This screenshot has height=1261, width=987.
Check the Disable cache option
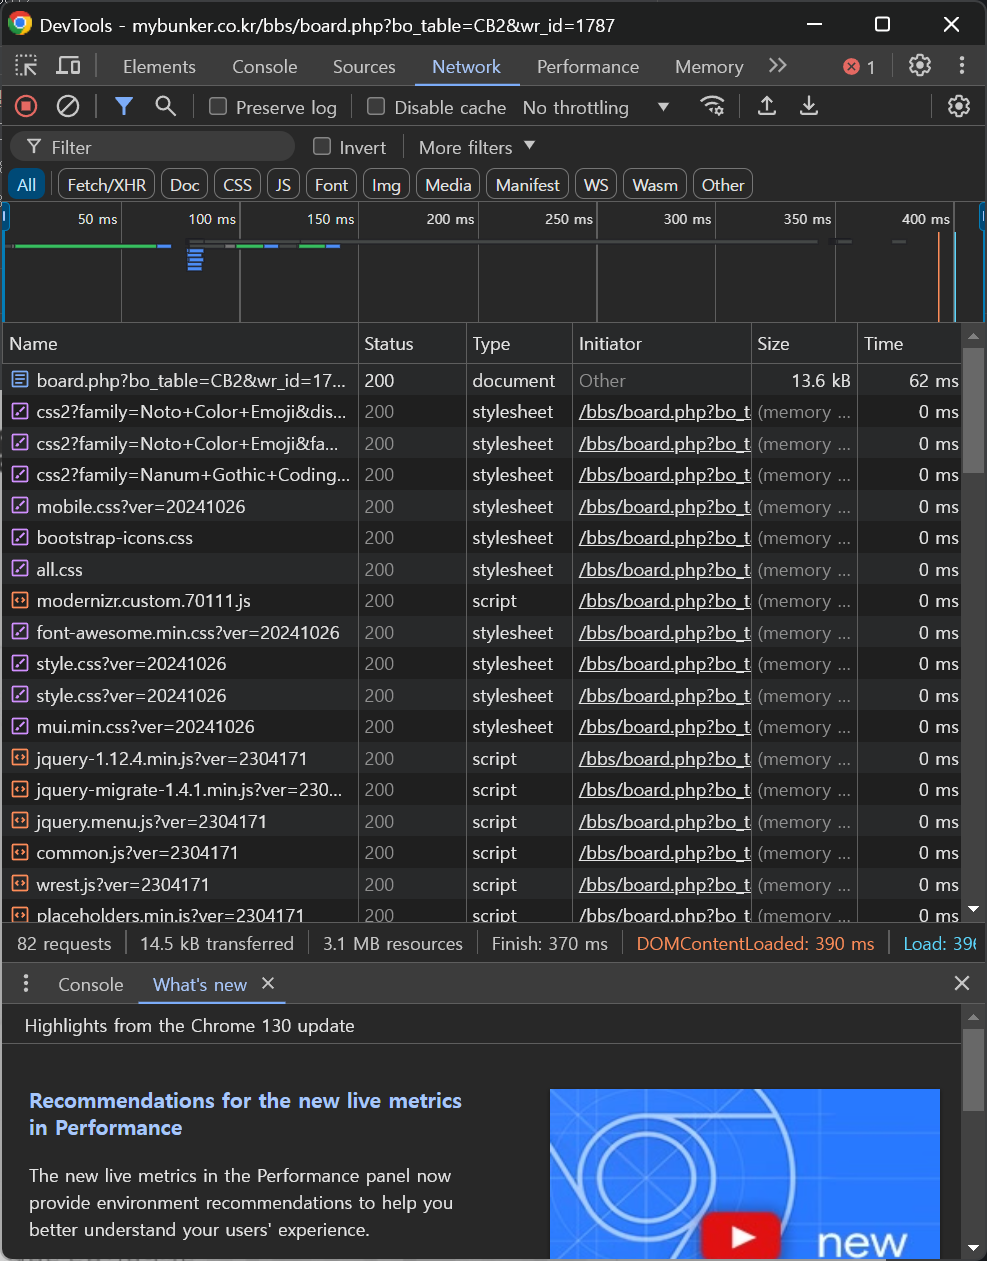point(376,107)
